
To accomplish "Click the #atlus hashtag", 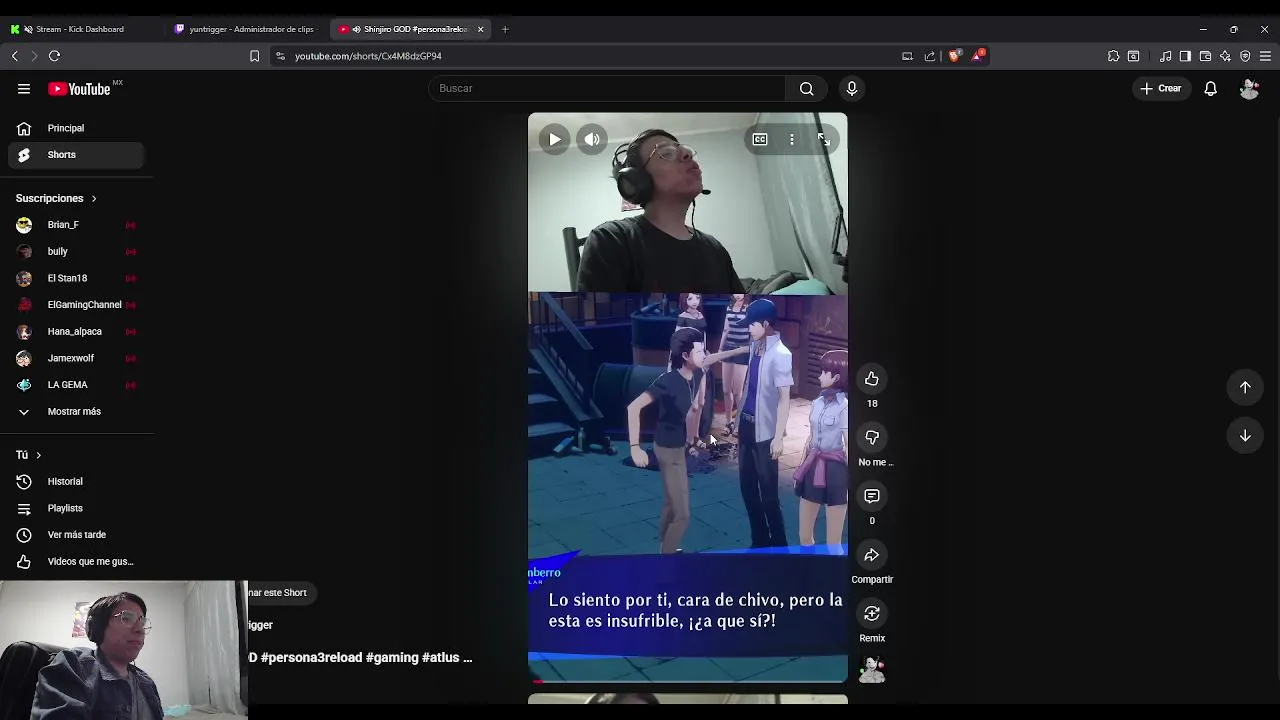I will [x=440, y=657].
